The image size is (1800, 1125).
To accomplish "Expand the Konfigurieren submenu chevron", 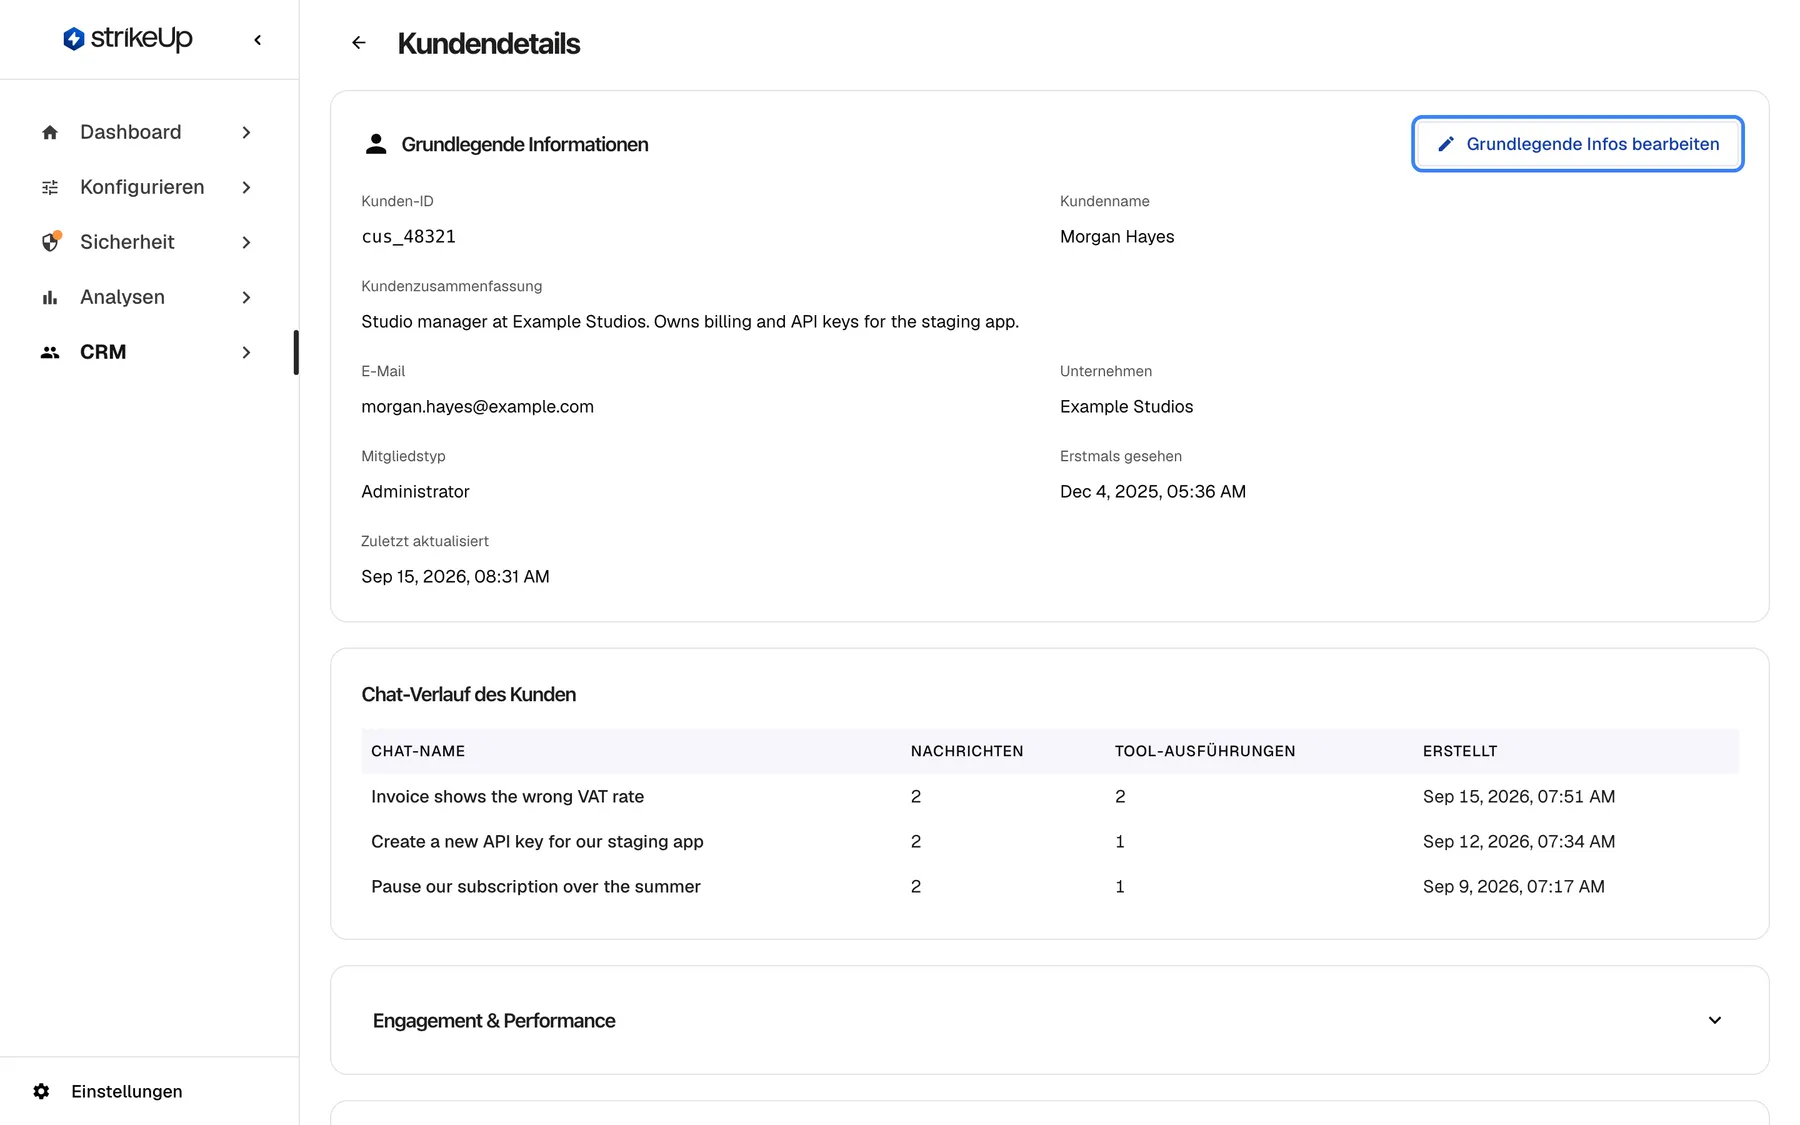I will tap(246, 187).
